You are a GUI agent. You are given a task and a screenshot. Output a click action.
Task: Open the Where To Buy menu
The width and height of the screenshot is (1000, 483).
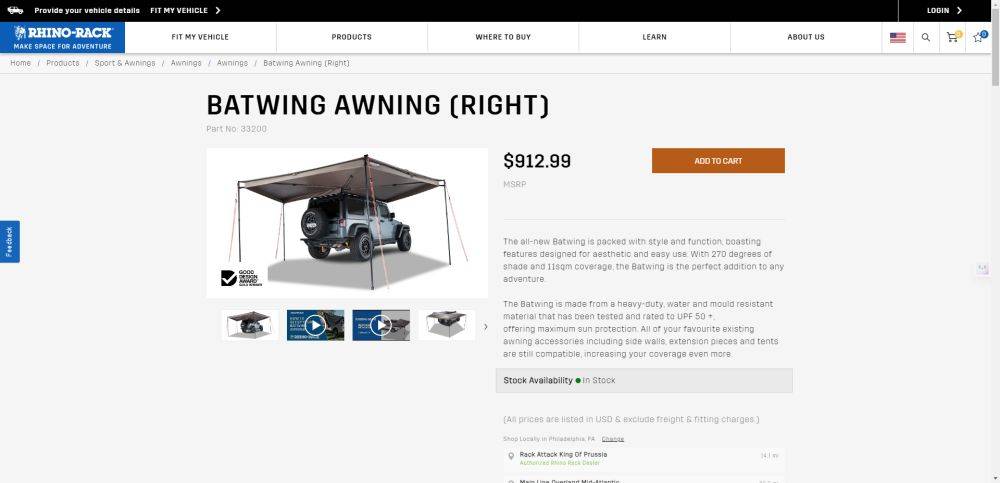click(503, 37)
